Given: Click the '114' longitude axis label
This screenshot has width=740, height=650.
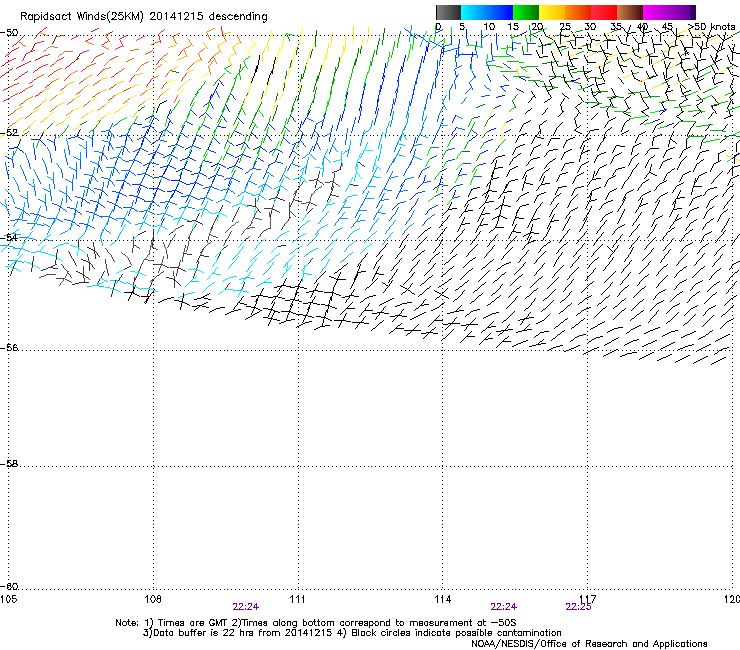Looking at the screenshot, I should pos(443,599).
